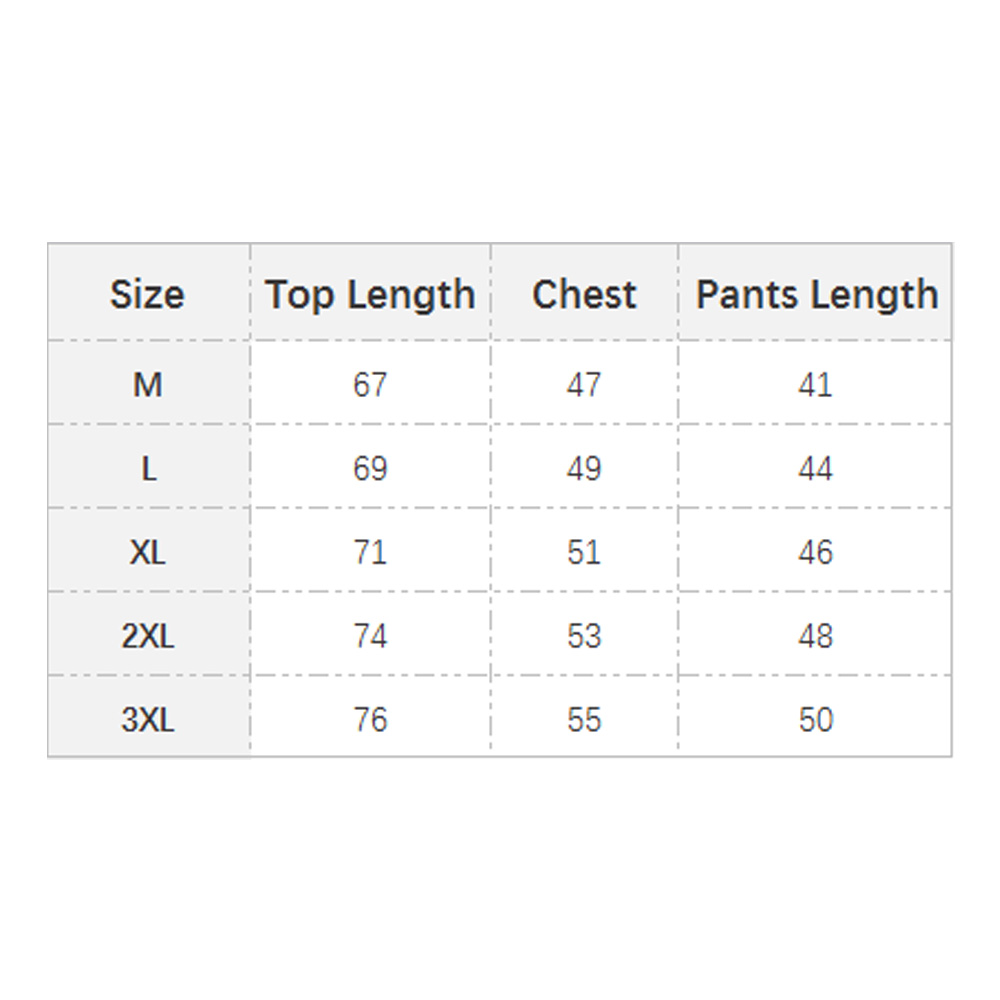Click the Chest column header
The image size is (1000, 1000).
(x=584, y=295)
